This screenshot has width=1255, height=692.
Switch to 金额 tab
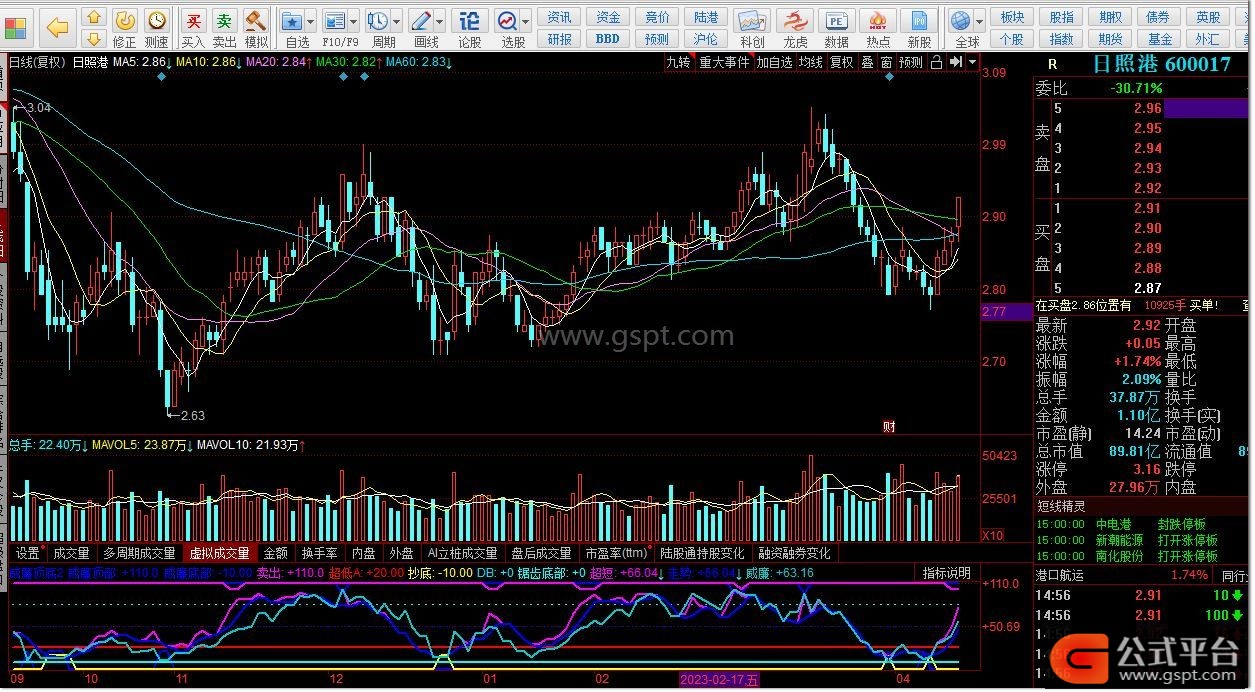(276, 553)
